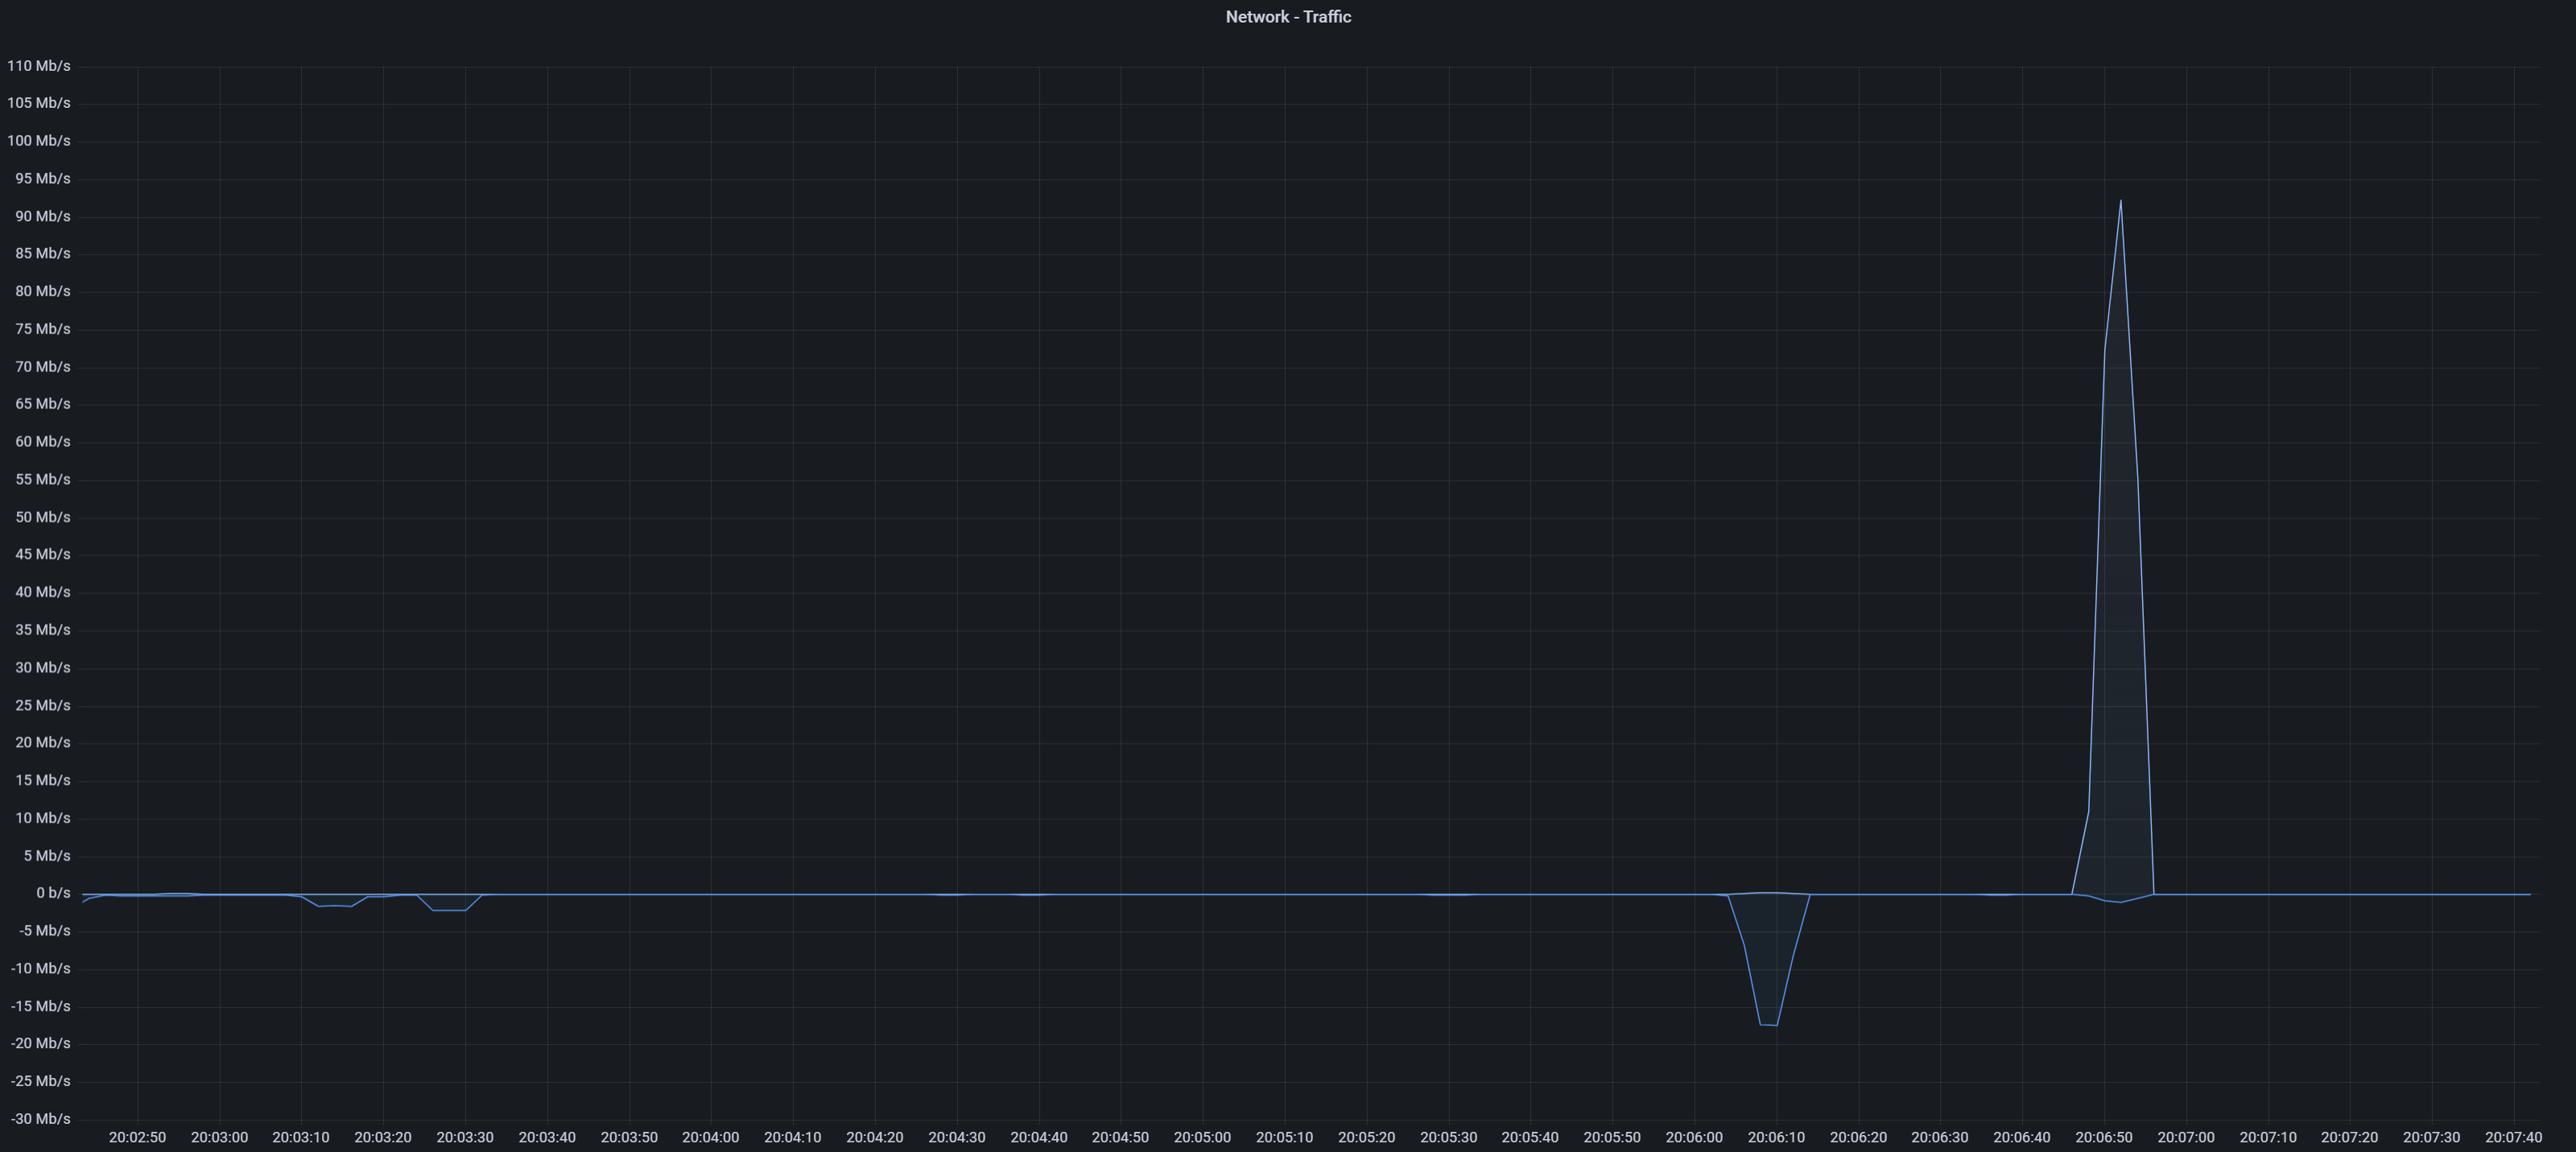Click the 20:03:40 time axis label
Image resolution: width=2576 pixels, height=1152 pixels.
[x=547, y=1138]
